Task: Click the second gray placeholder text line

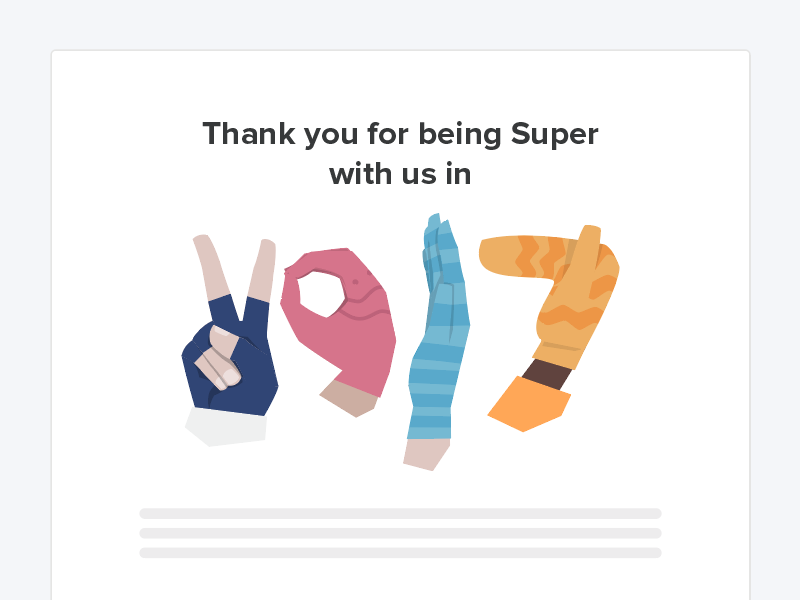Action: coord(400,533)
